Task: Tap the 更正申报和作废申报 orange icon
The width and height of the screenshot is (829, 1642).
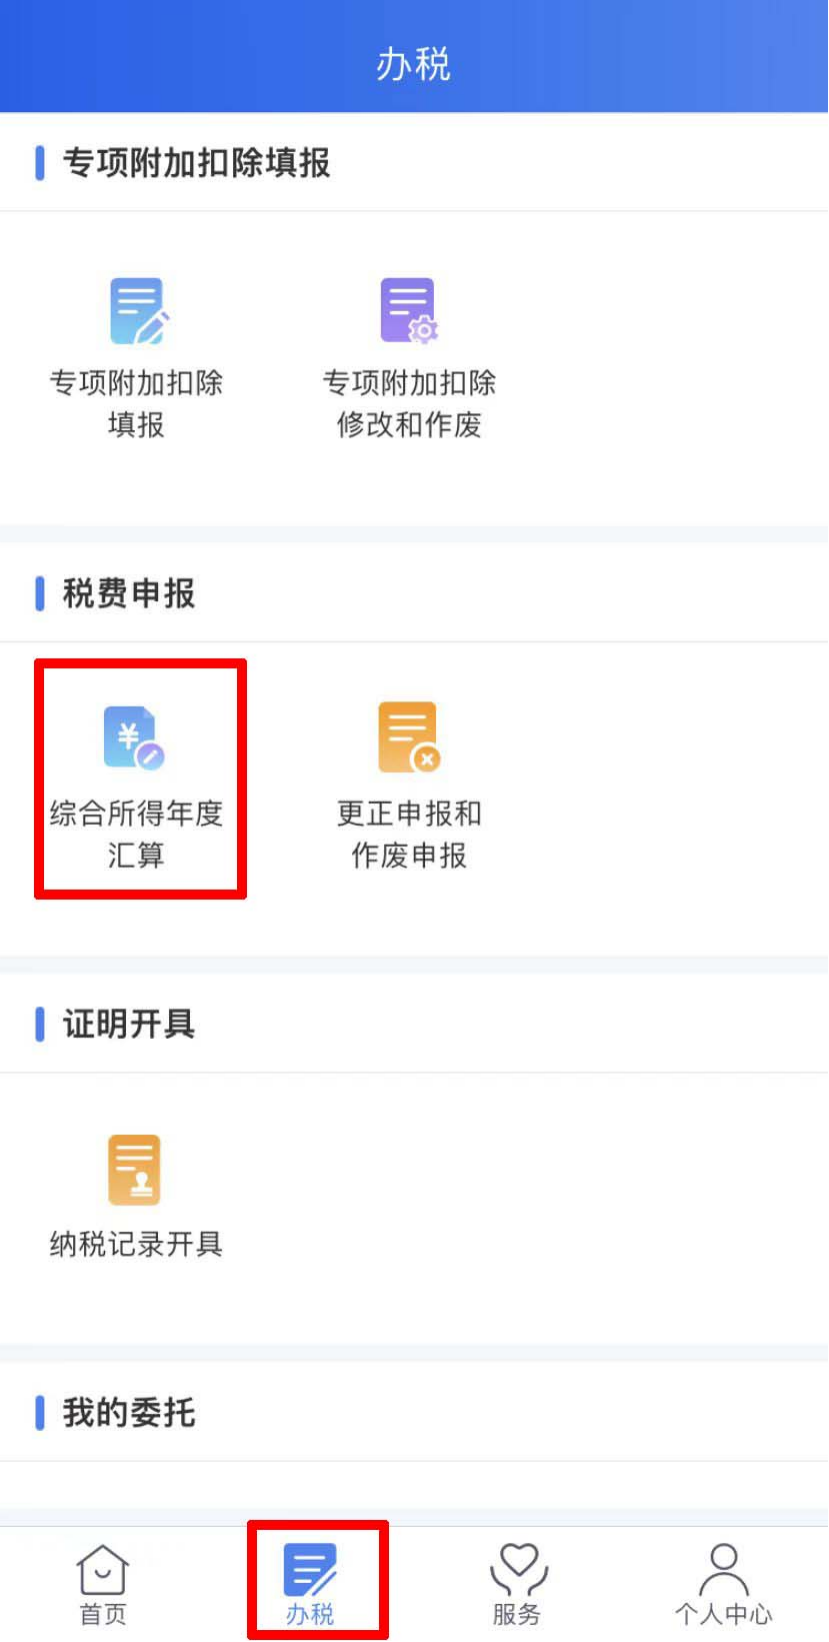Action: click(x=409, y=738)
